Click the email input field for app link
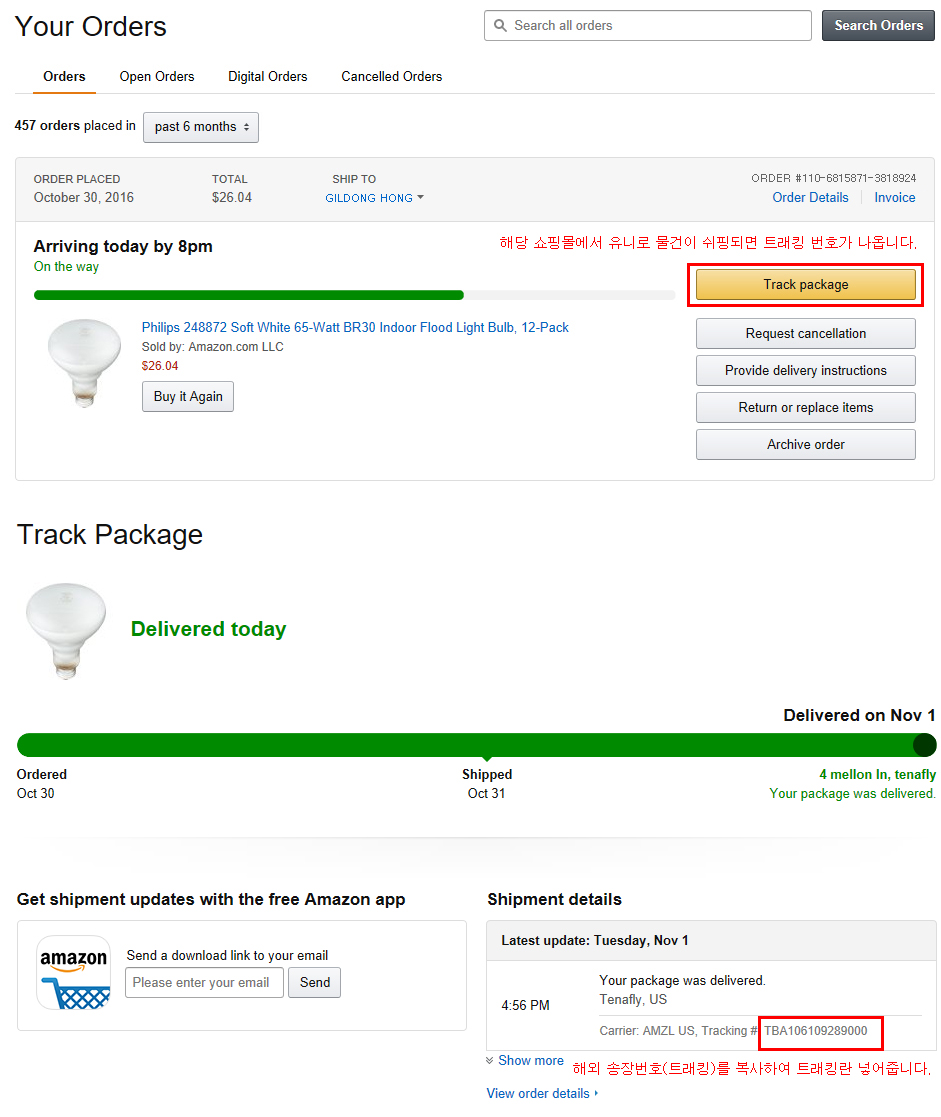 point(204,982)
